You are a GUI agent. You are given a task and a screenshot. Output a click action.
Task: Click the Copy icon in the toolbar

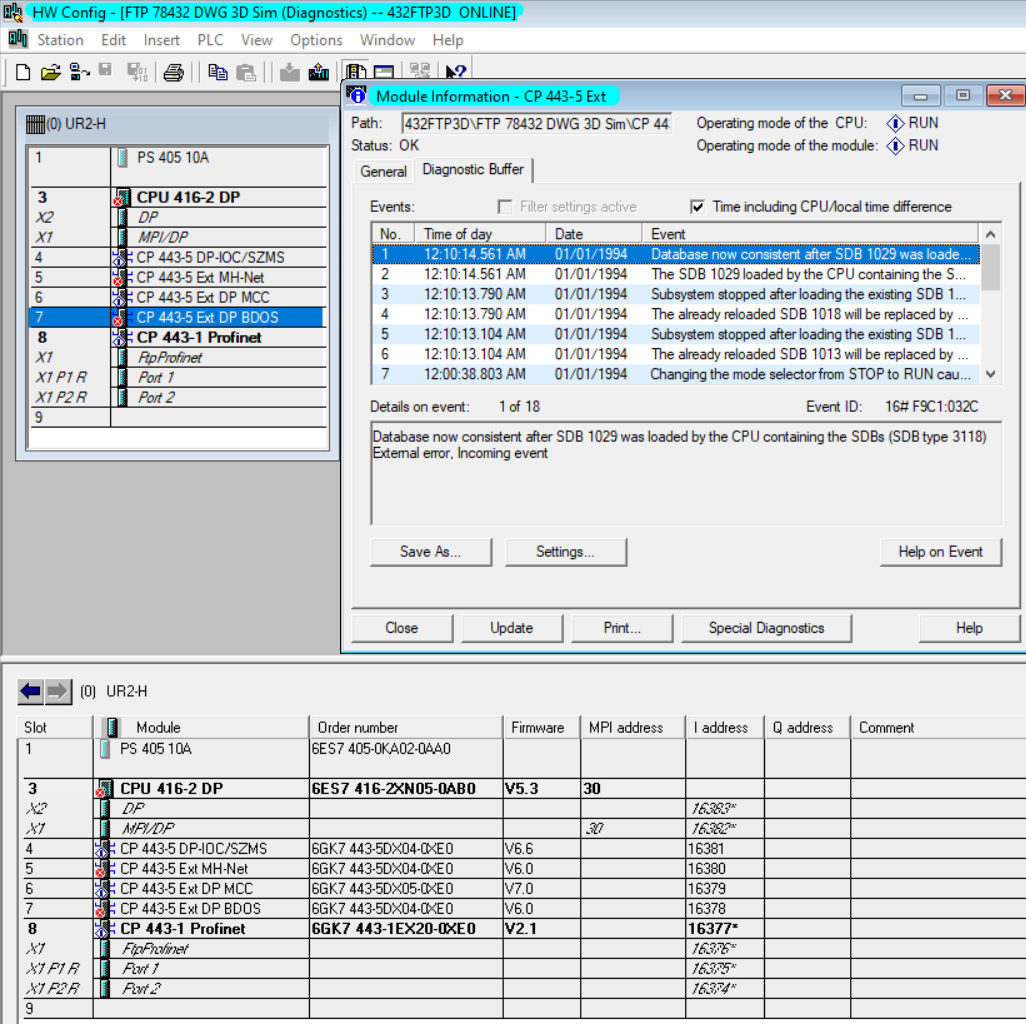point(217,72)
